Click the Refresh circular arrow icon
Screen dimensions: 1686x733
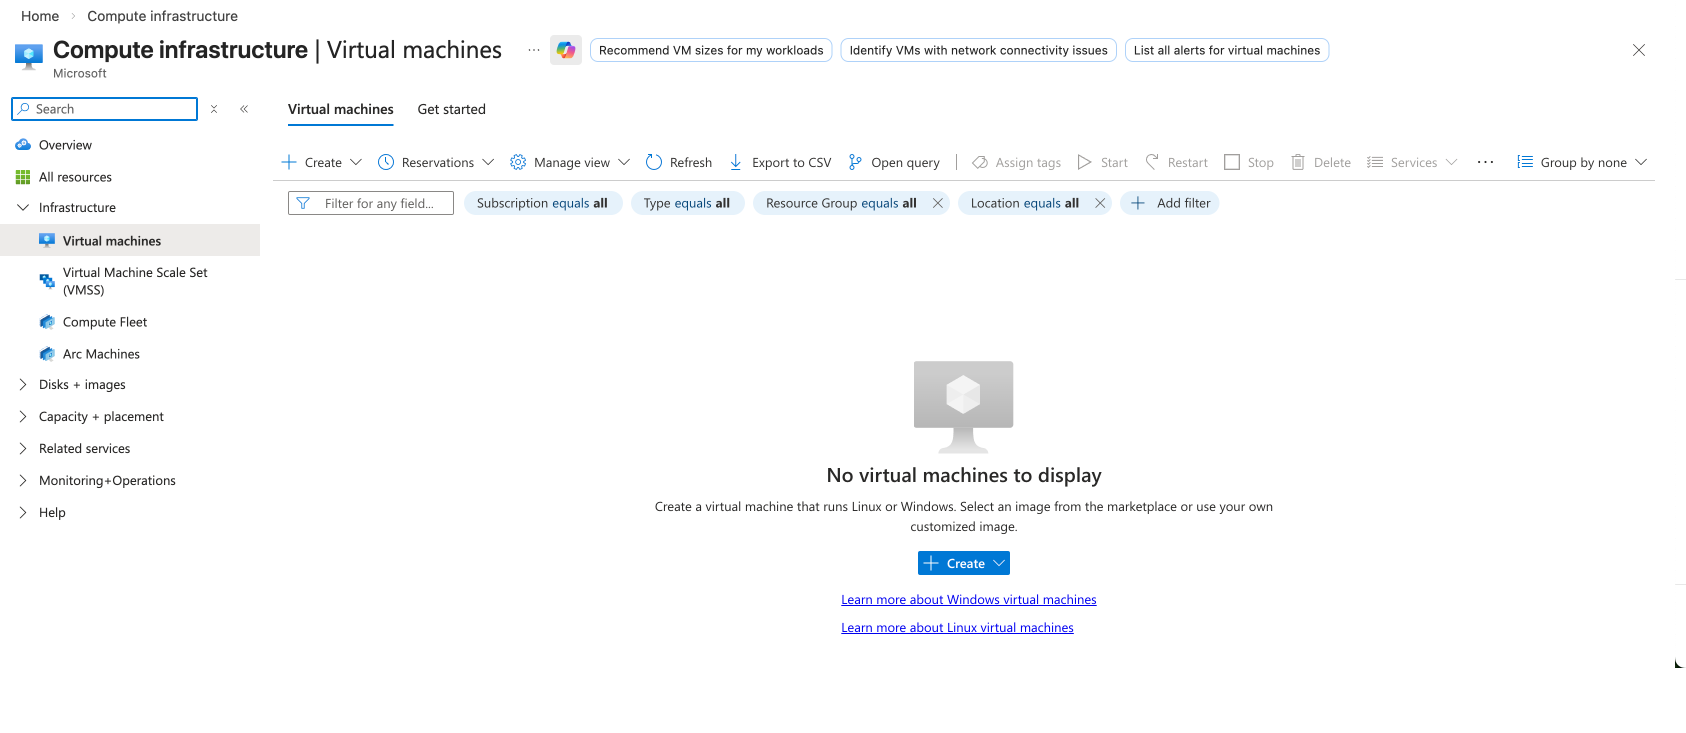point(654,162)
